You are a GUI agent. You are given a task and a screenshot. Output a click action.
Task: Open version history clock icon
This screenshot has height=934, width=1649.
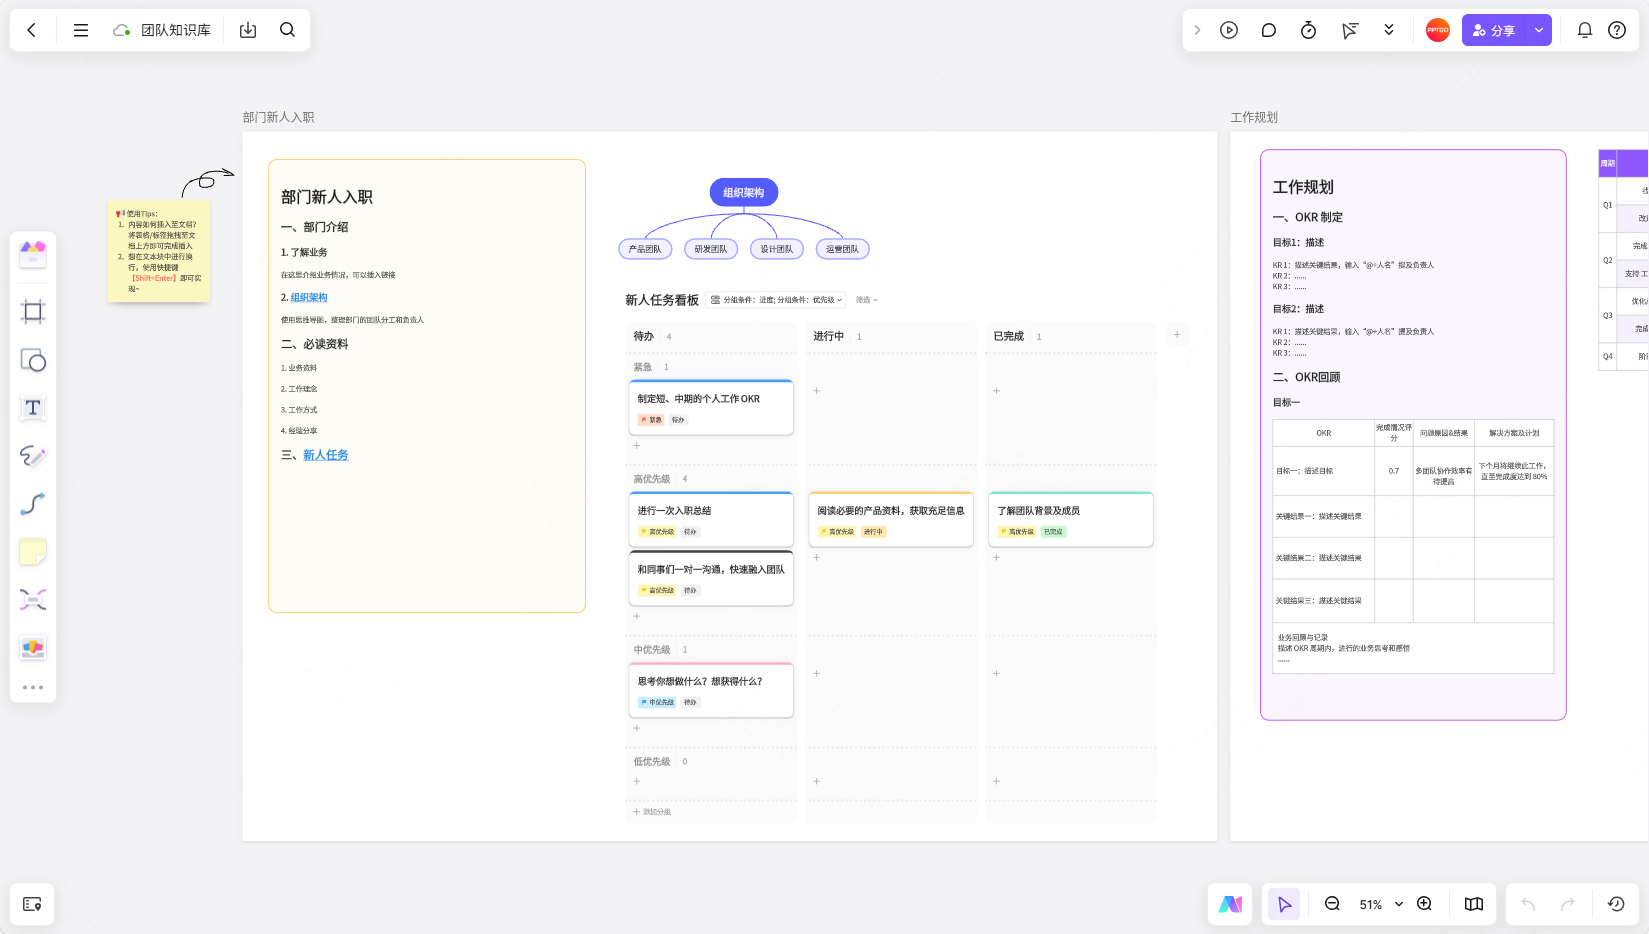[1616, 904]
